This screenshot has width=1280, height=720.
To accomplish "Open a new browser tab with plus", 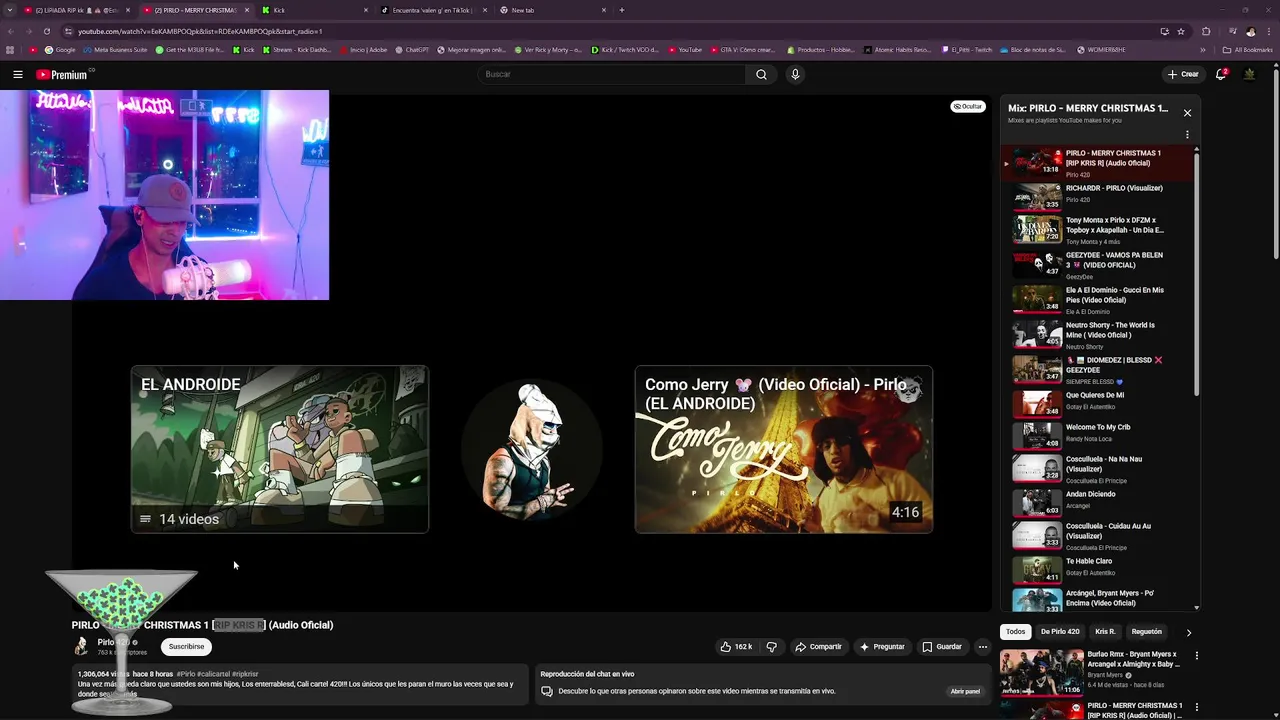I will click(622, 10).
